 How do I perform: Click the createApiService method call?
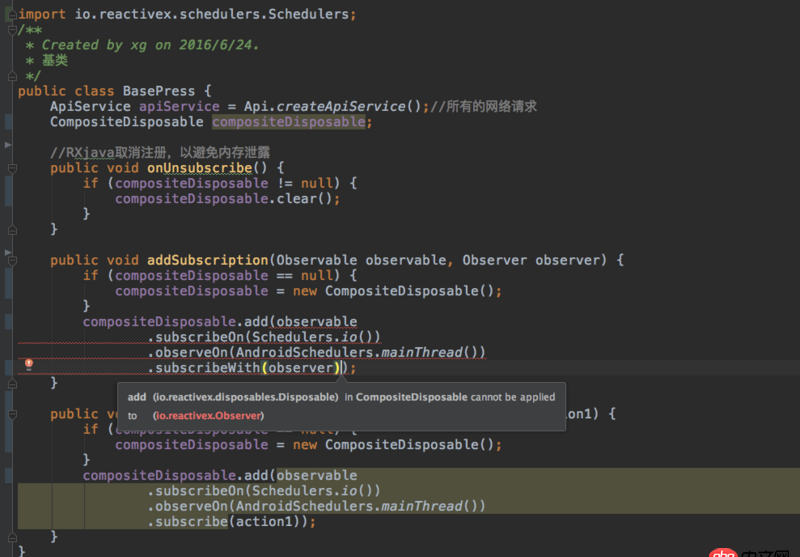point(341,106)
